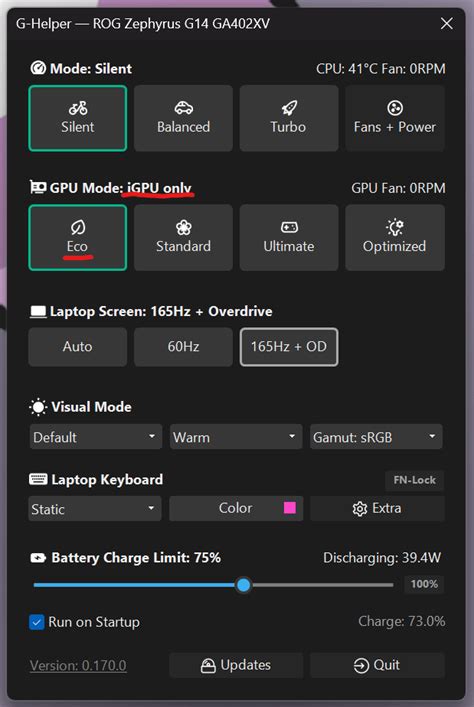Click the flower icon in Standard
474x707 pixels.
pyautogui.click(x=184, y=228)
